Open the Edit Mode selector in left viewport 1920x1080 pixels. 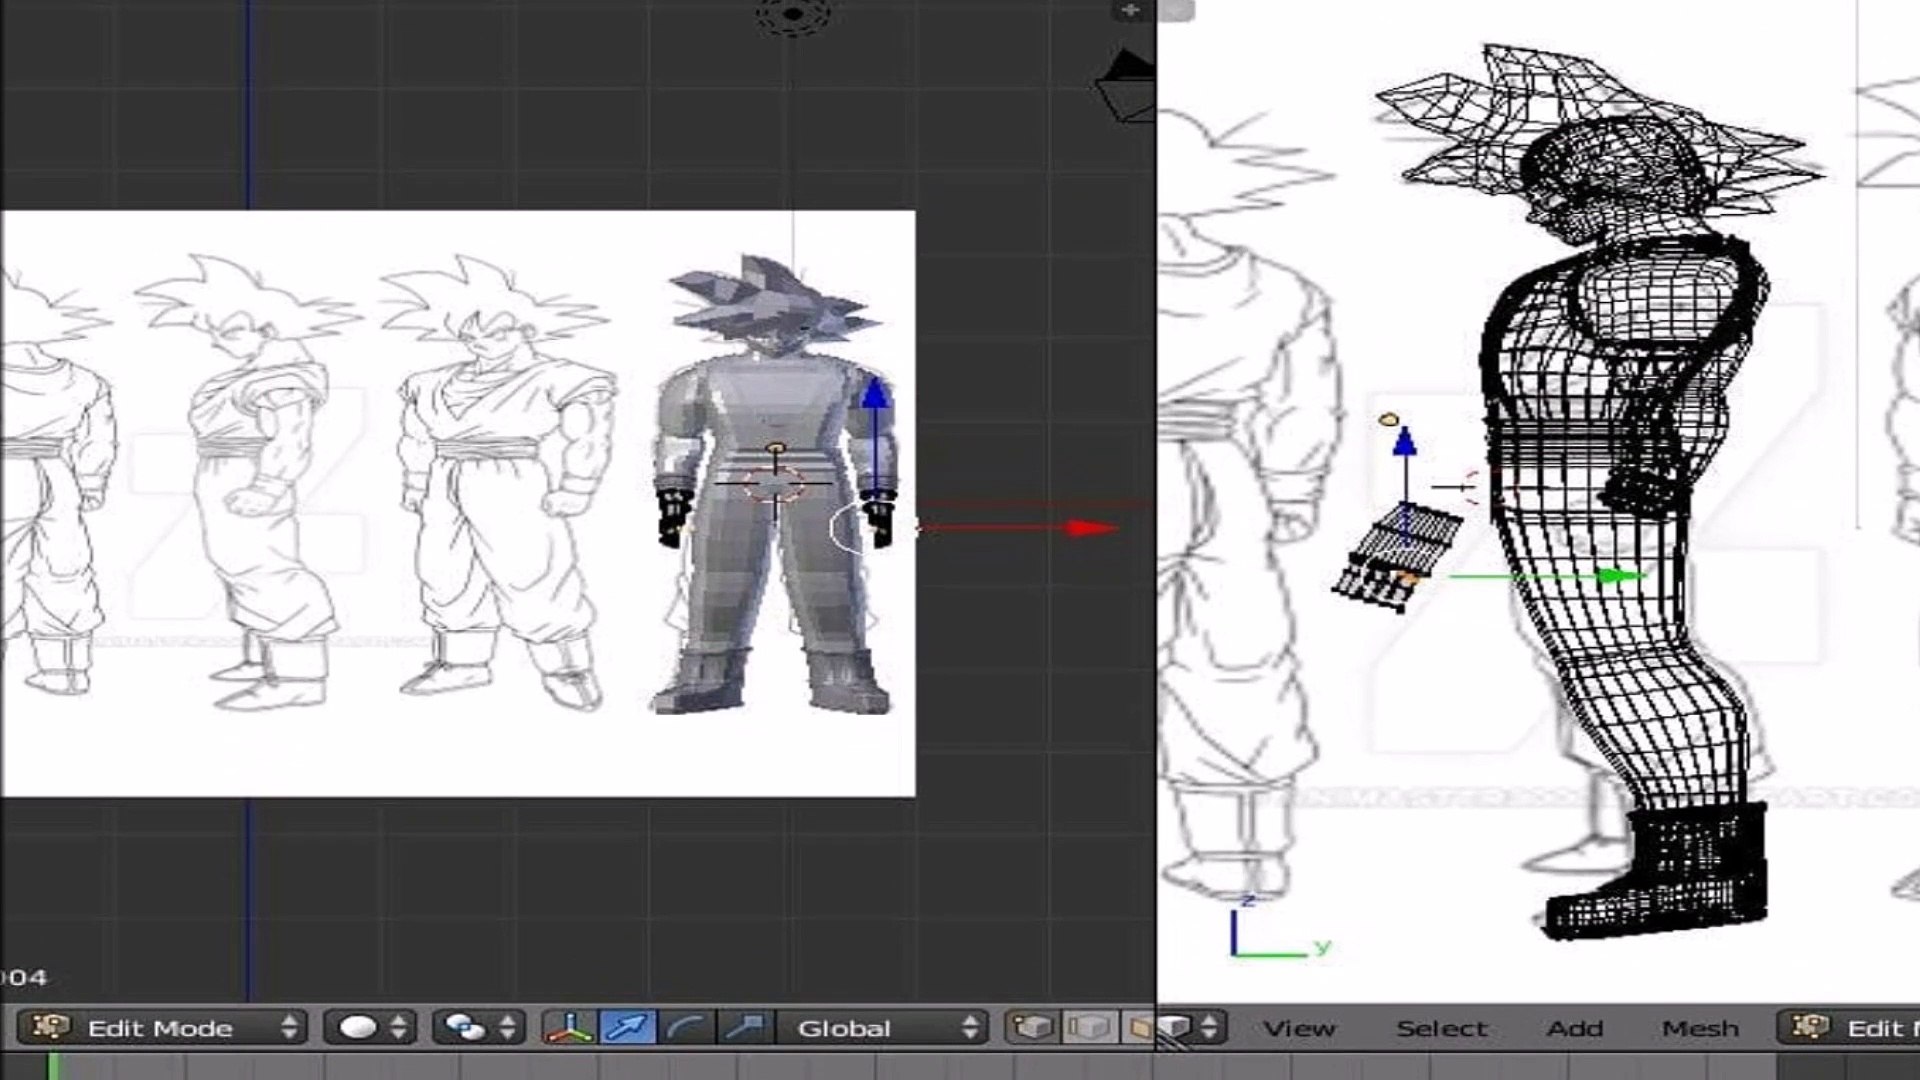(162, 1027)
